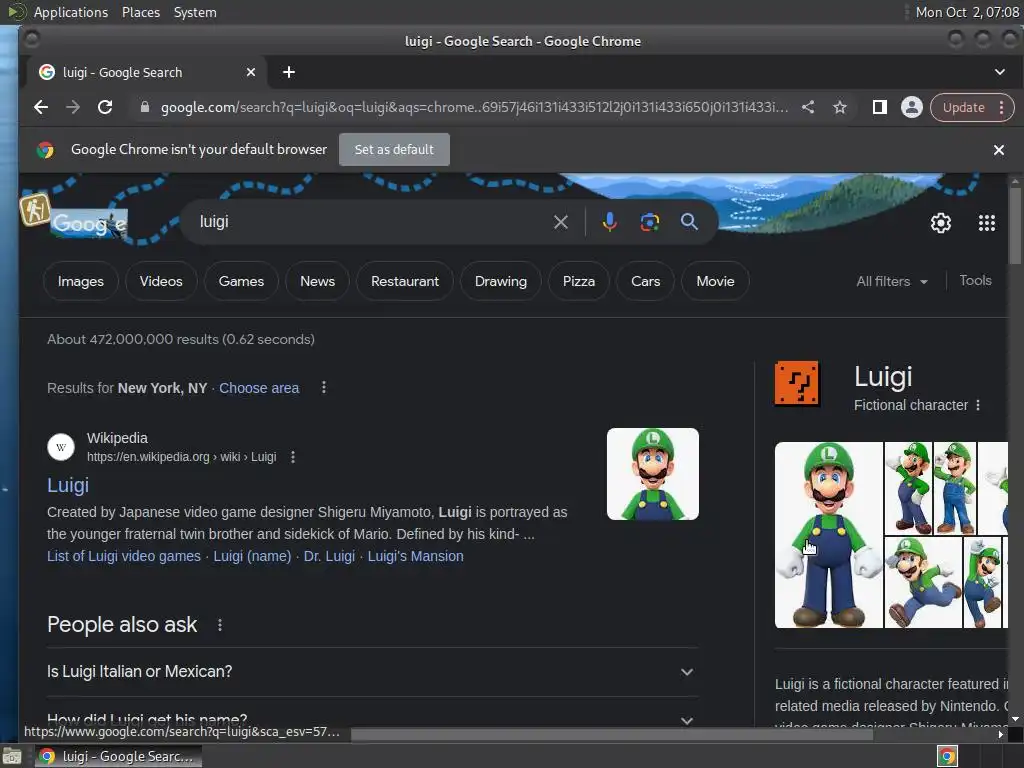The height and width of the screenshot is (768, 1024).
Task: Click Chrome icon in bottom tray
Action: tap(947, 756)
